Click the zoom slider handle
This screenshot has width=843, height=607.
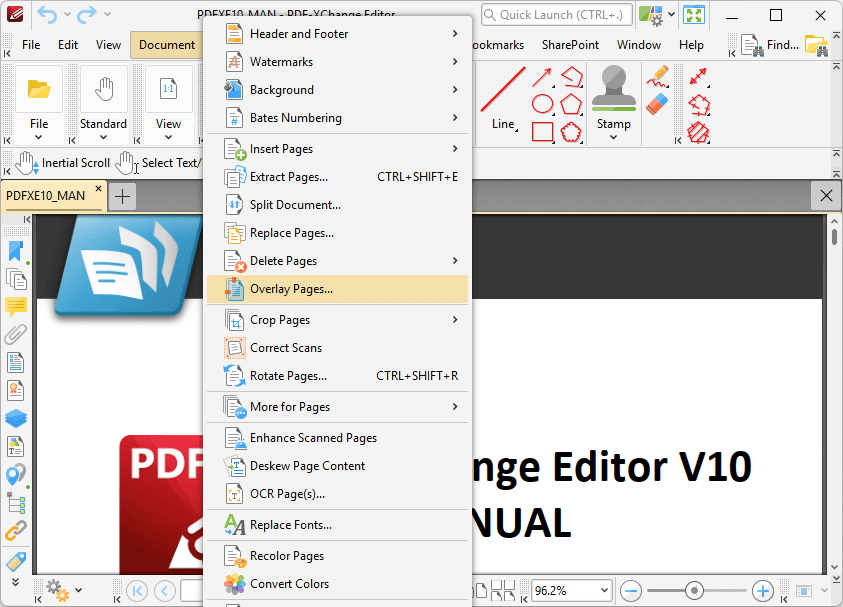[694, 591]
